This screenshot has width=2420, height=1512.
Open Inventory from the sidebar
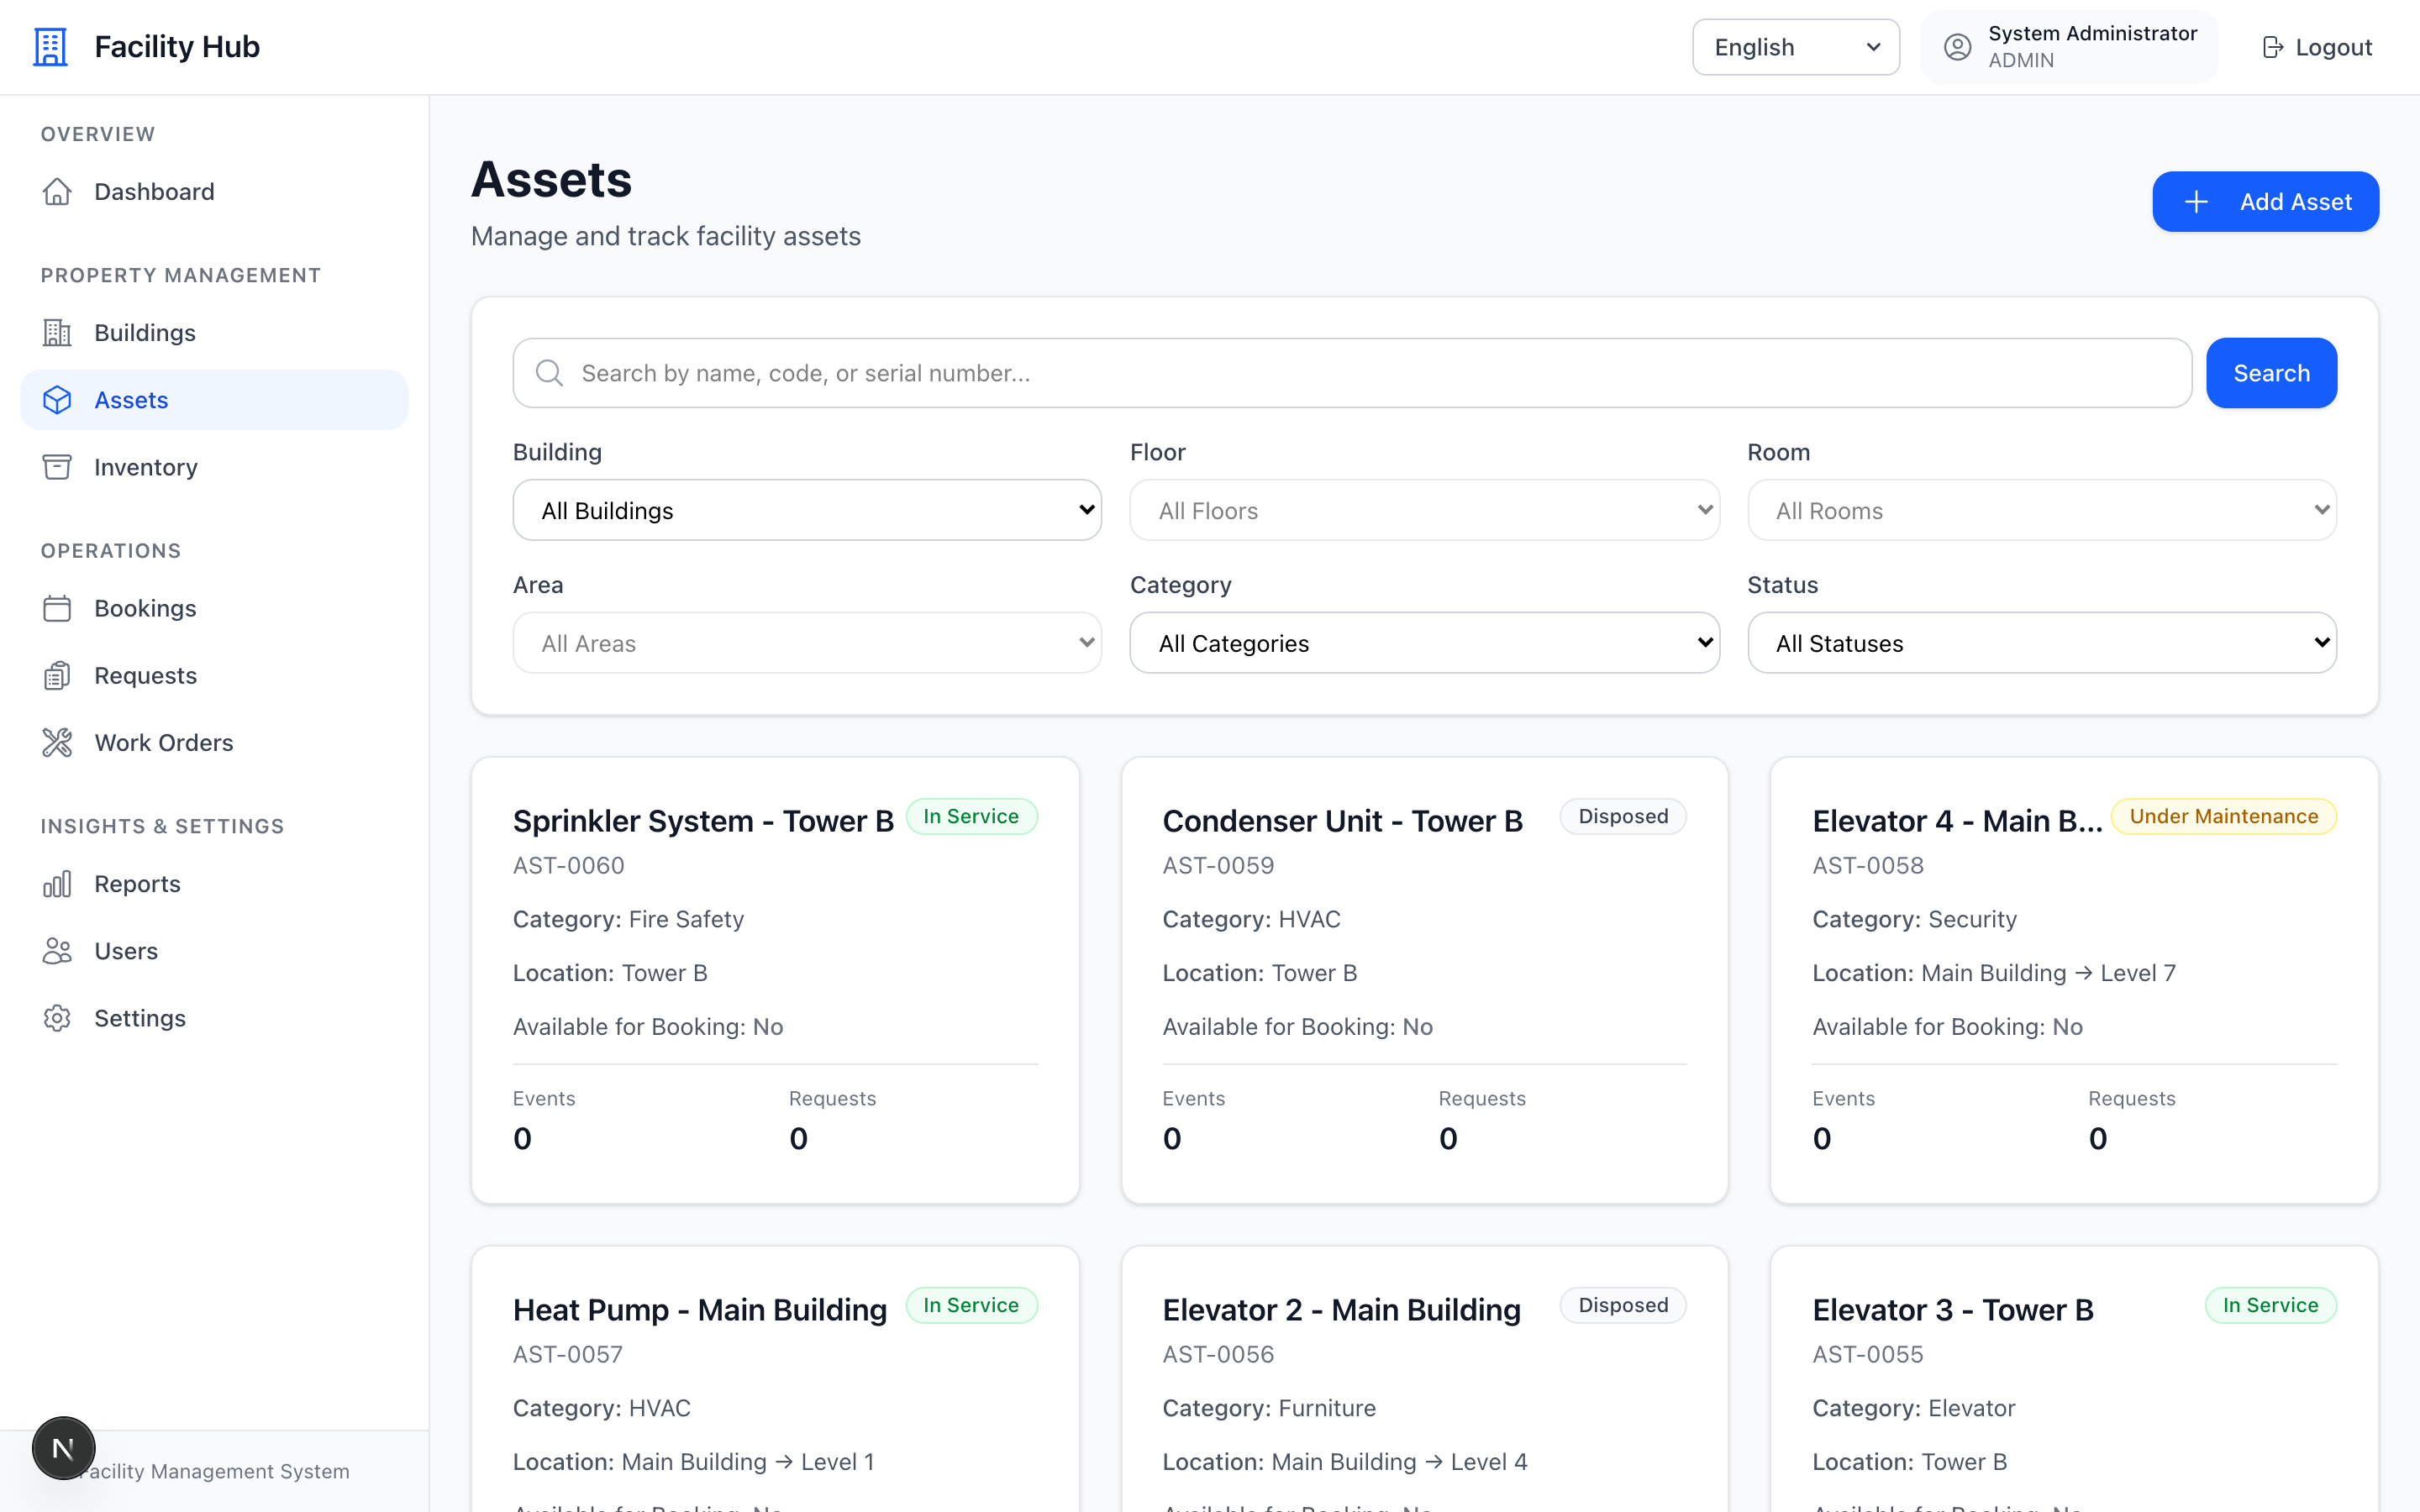tap(214, 467)
